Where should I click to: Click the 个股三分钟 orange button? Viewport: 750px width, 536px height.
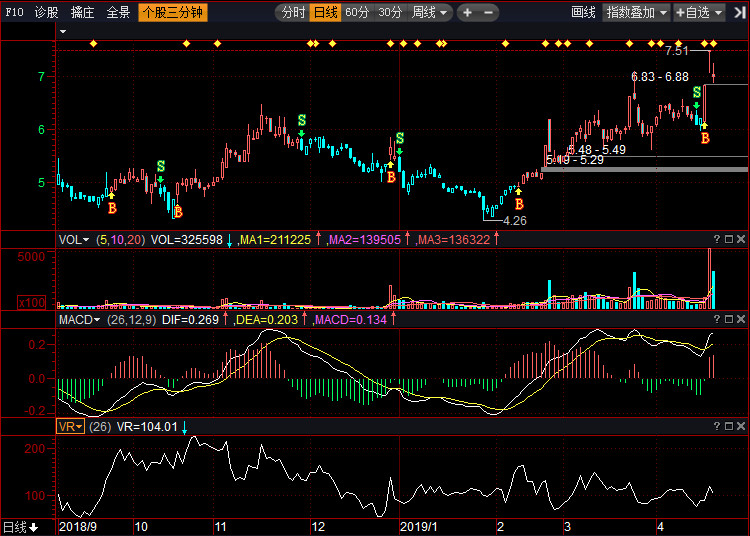point(173,12)
